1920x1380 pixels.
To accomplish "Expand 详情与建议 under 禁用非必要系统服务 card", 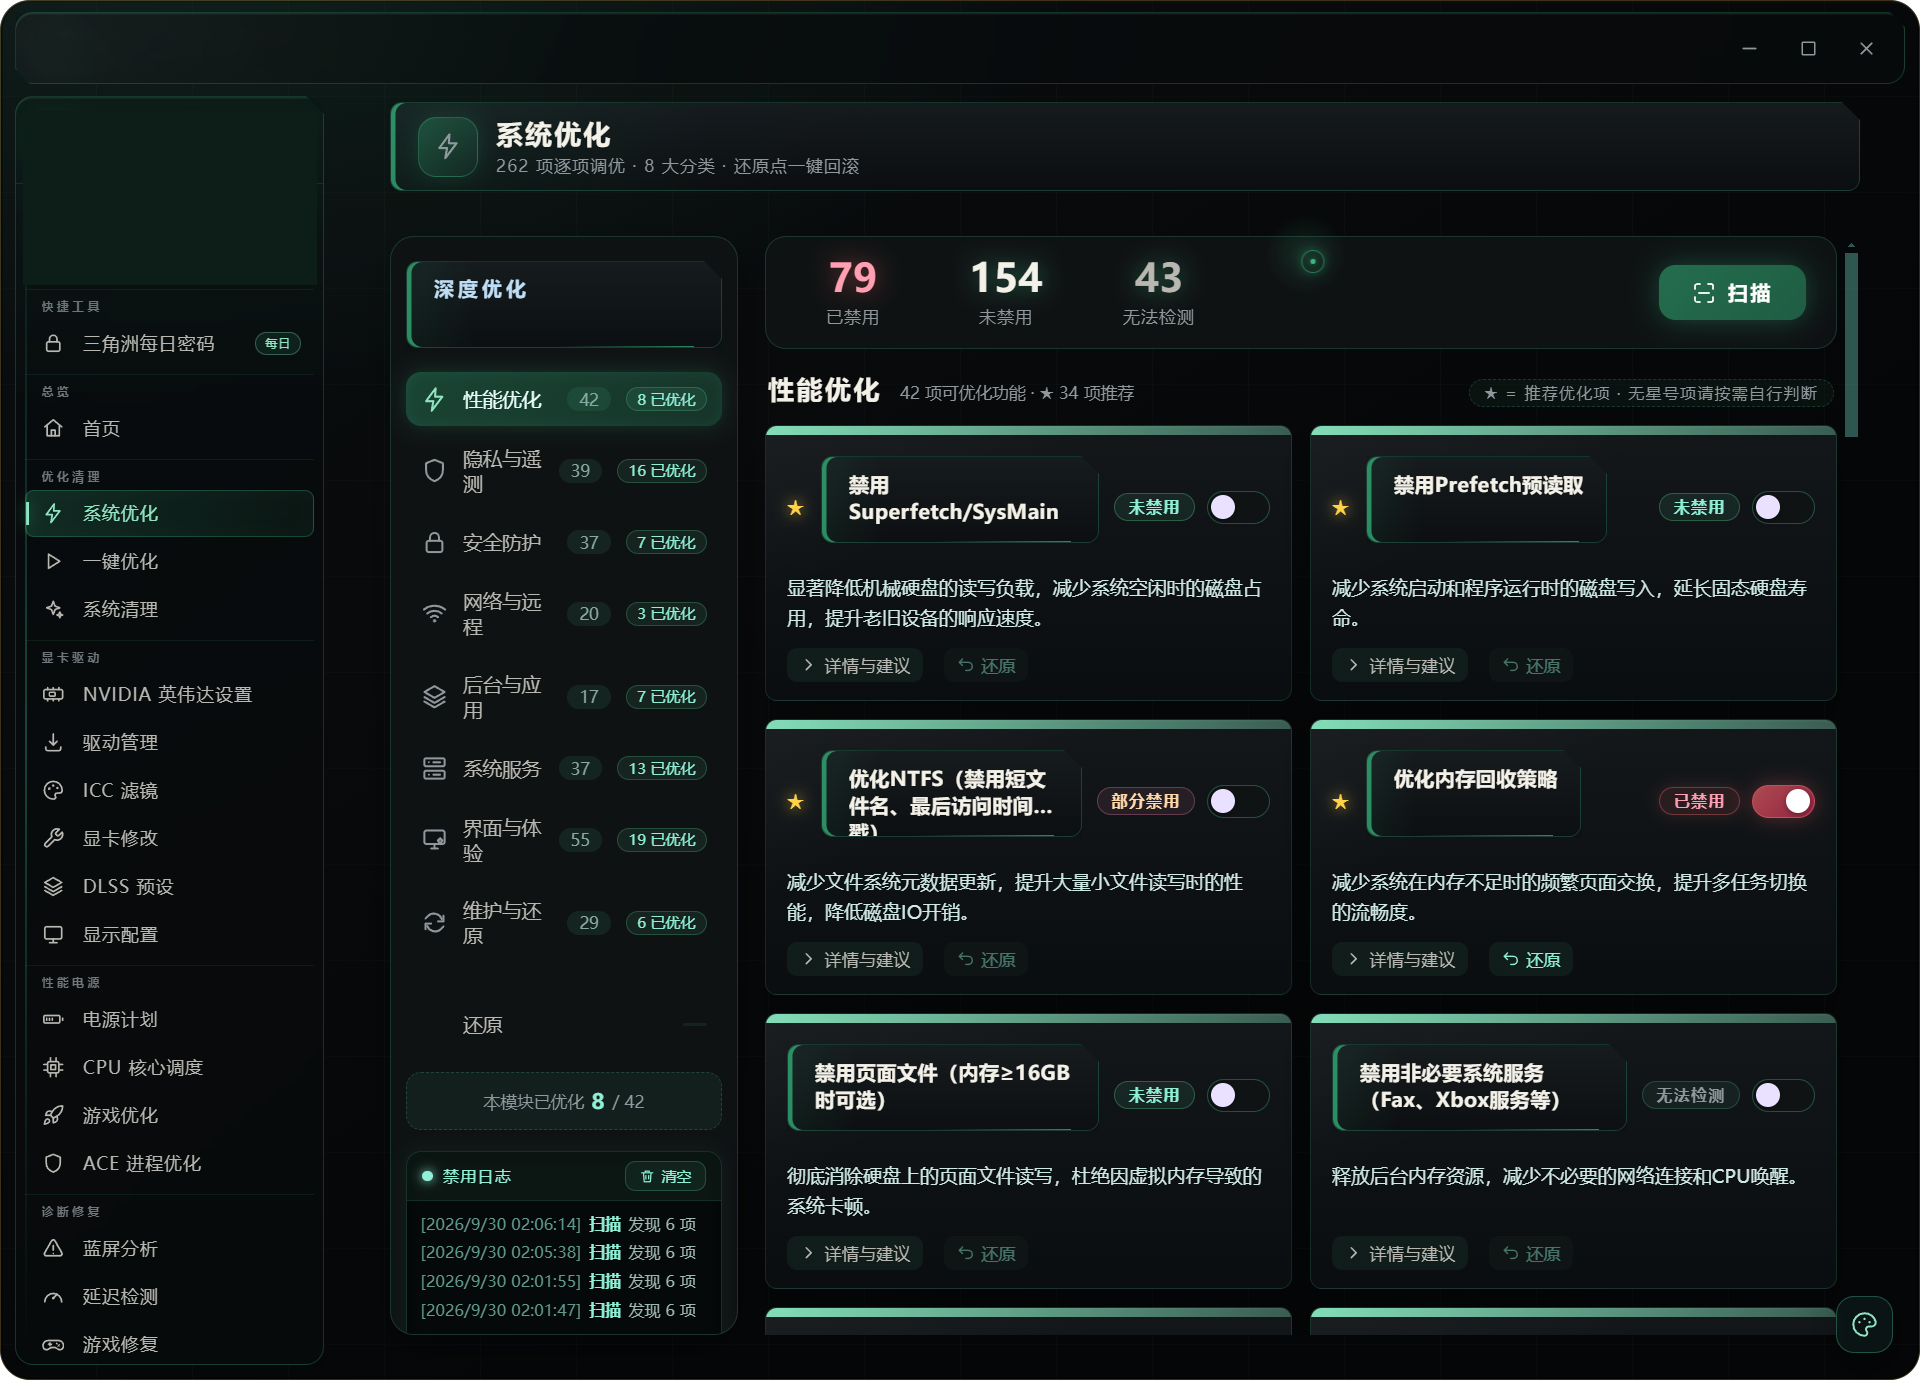I will [1401, 1254].
